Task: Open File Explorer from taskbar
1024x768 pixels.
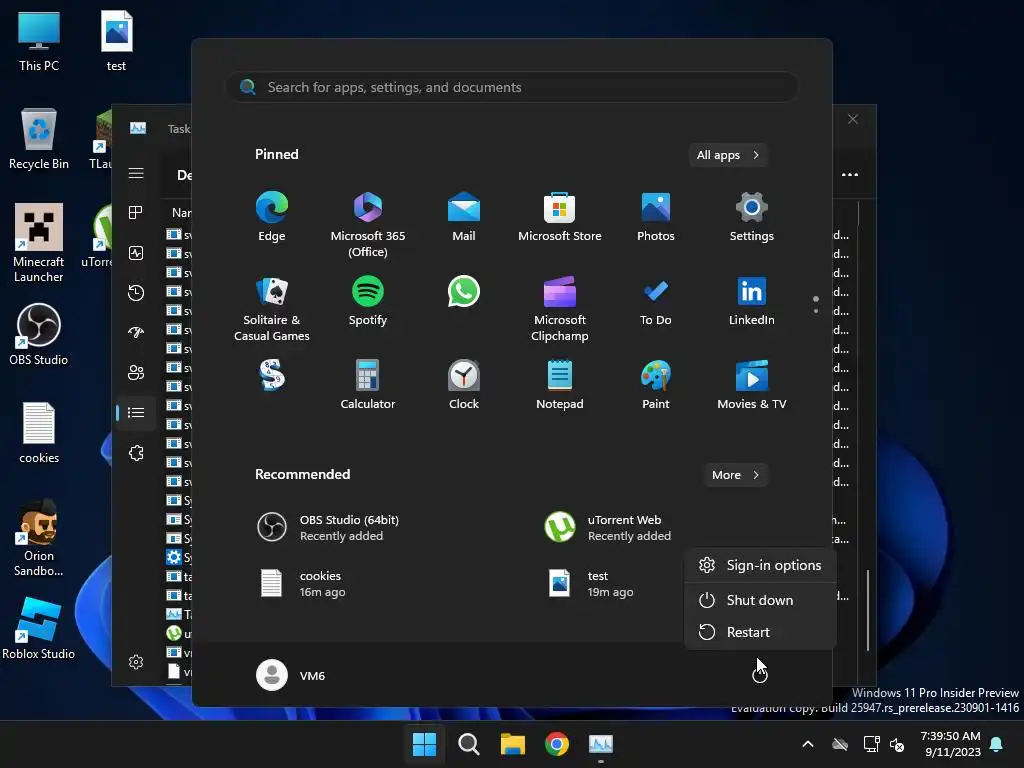Action: pyautogui.click(x=513, y=744)
